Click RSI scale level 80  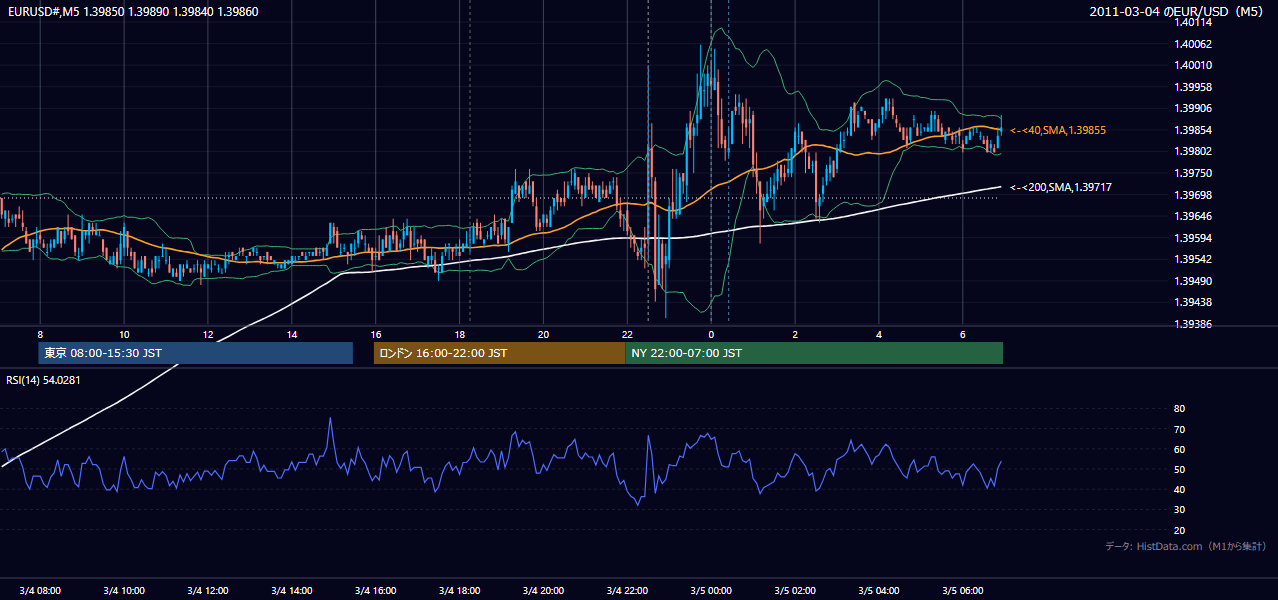pos(1179,409)
